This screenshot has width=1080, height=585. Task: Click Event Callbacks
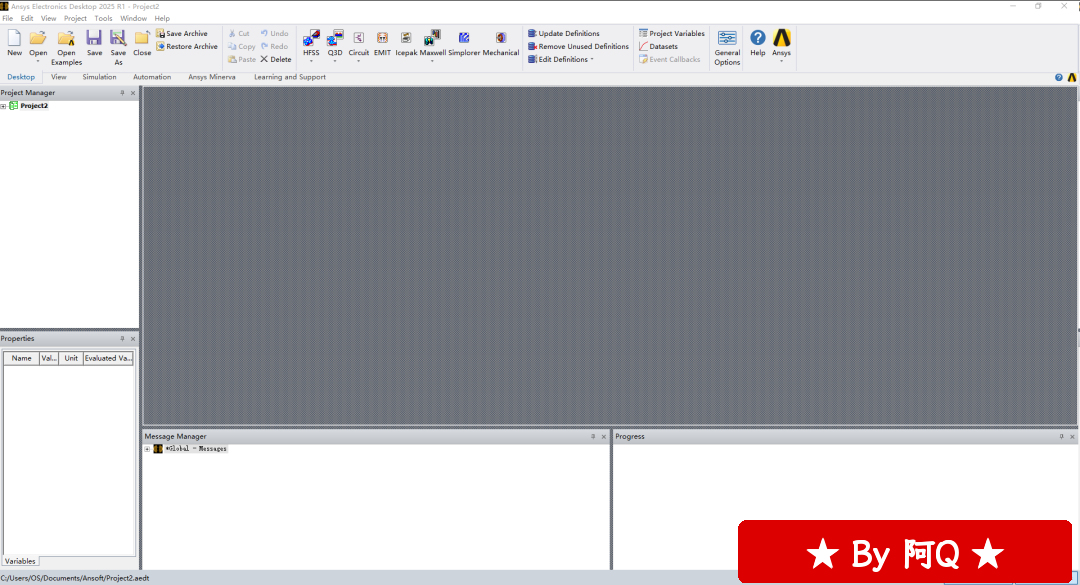[669, 59]
